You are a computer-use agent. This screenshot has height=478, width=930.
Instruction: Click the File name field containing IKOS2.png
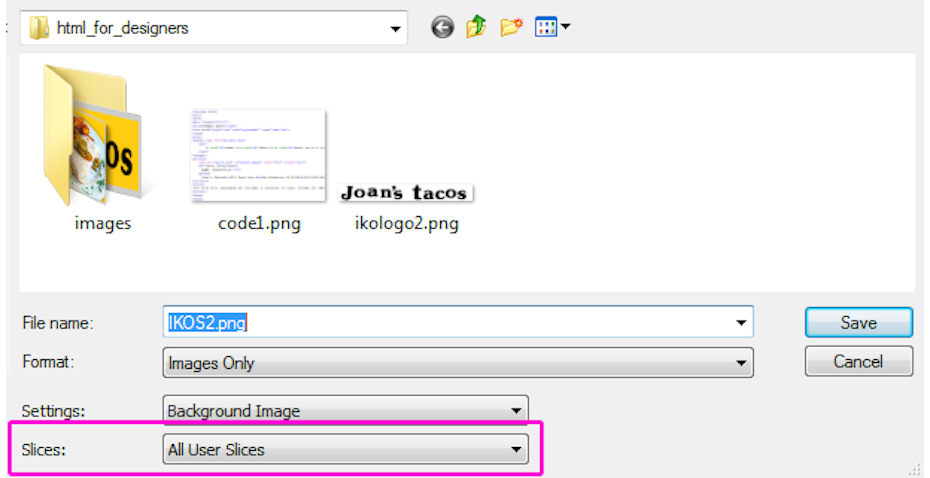pos(450,323)
